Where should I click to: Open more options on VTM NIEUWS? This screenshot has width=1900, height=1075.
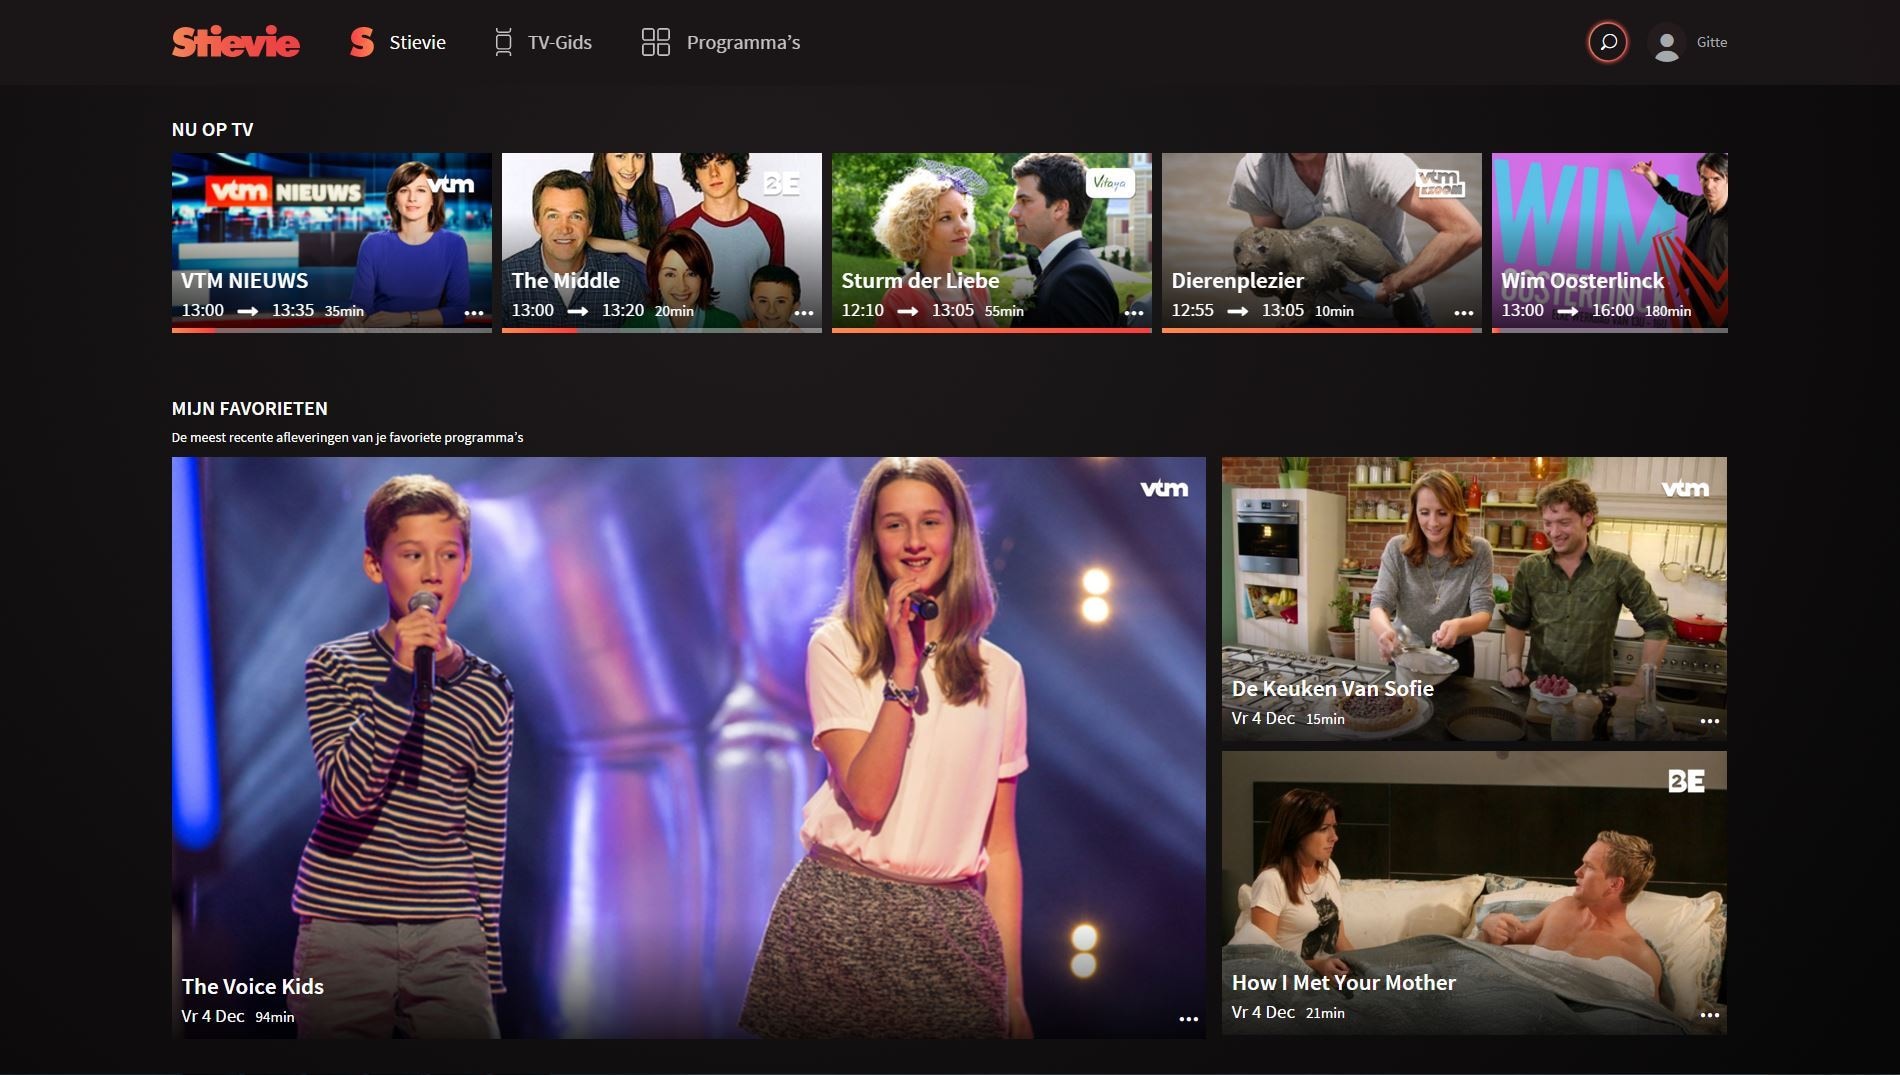474,313
